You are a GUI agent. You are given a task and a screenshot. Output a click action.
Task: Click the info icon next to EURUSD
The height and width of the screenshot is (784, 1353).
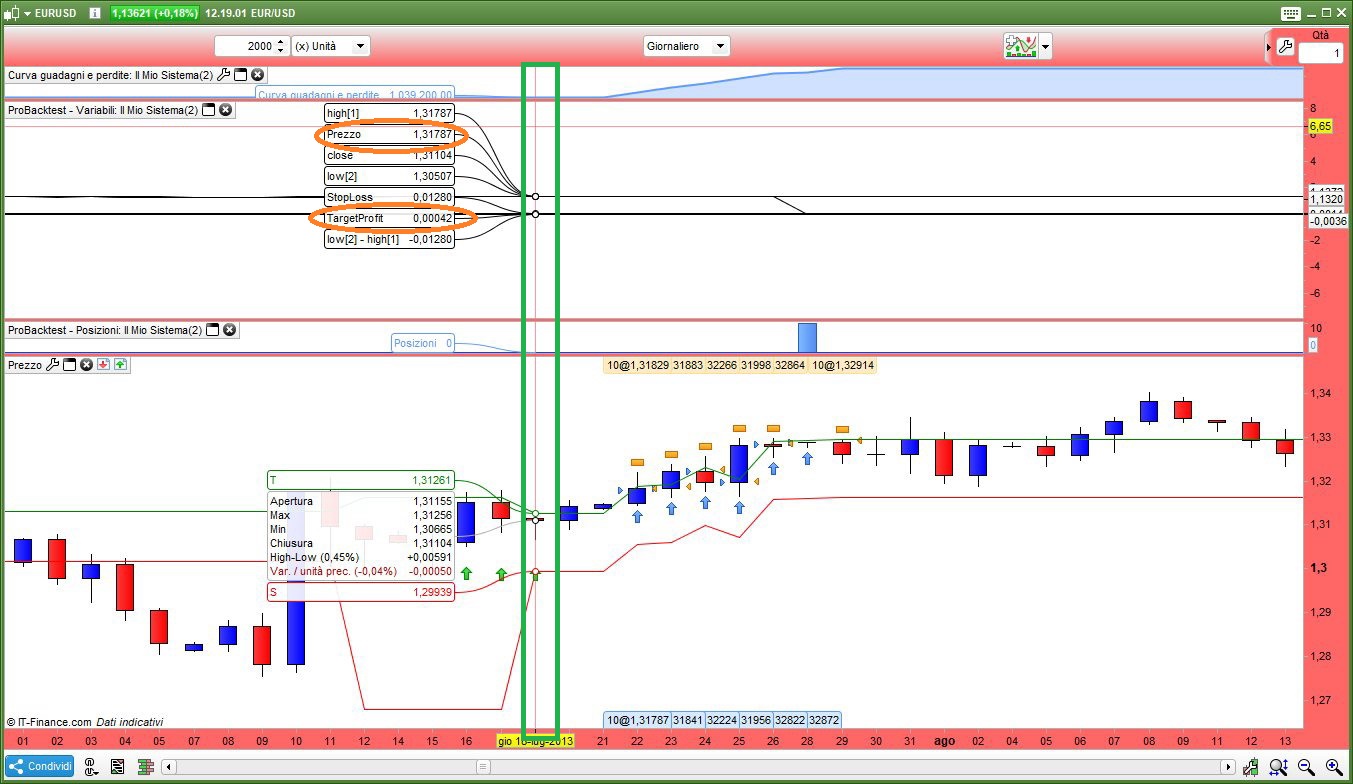click(x=94, y=13)
